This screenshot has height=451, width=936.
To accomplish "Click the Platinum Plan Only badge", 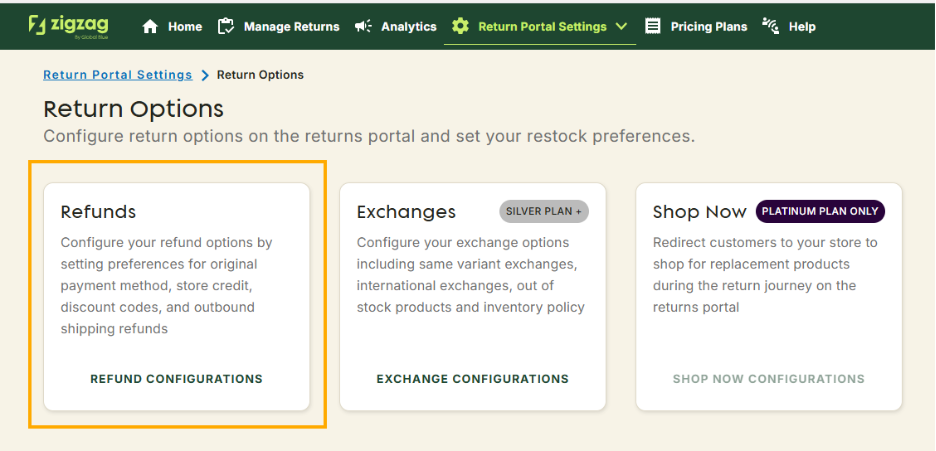I will (x=820, y=211).
